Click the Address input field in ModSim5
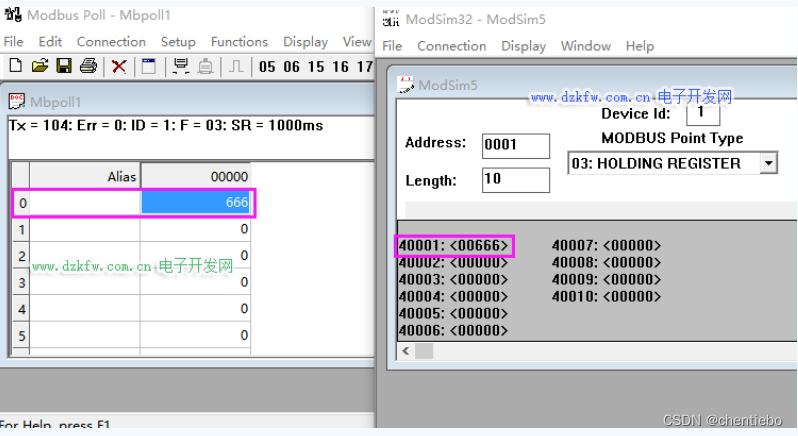The image size is (798, 436). [516, 146]
